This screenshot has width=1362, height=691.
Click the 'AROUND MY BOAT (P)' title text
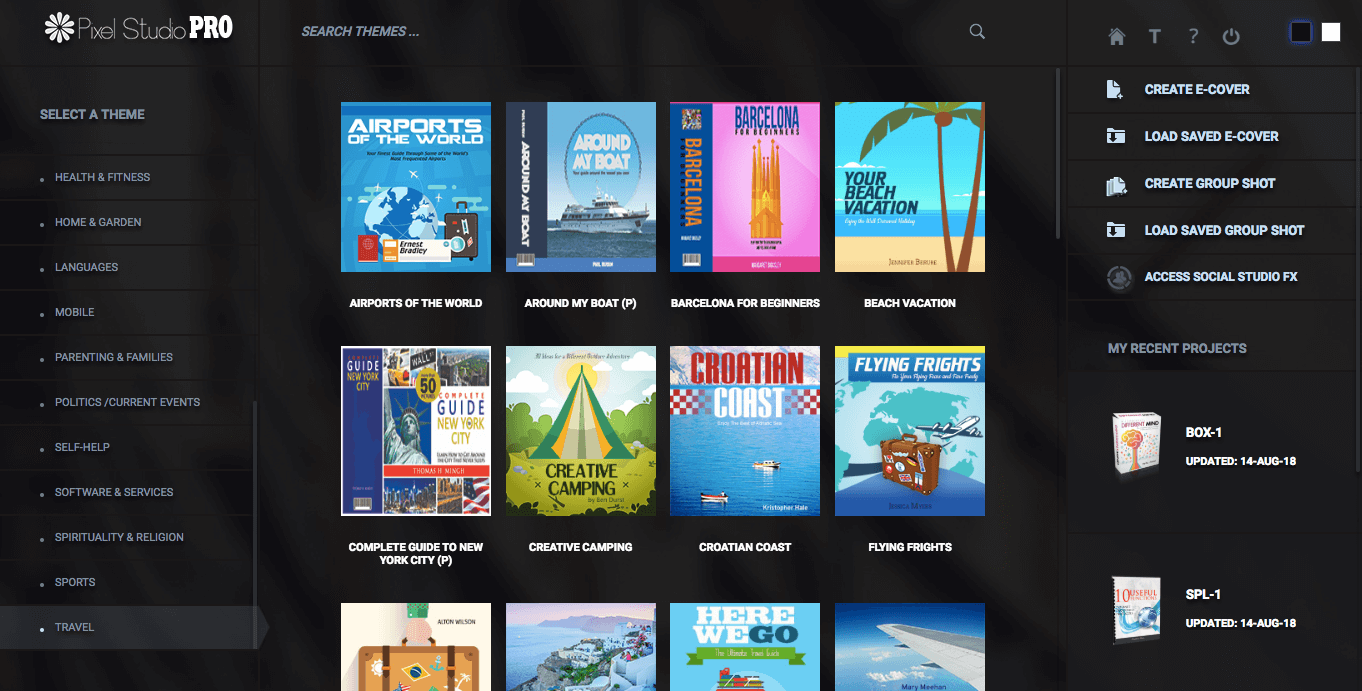581,303
